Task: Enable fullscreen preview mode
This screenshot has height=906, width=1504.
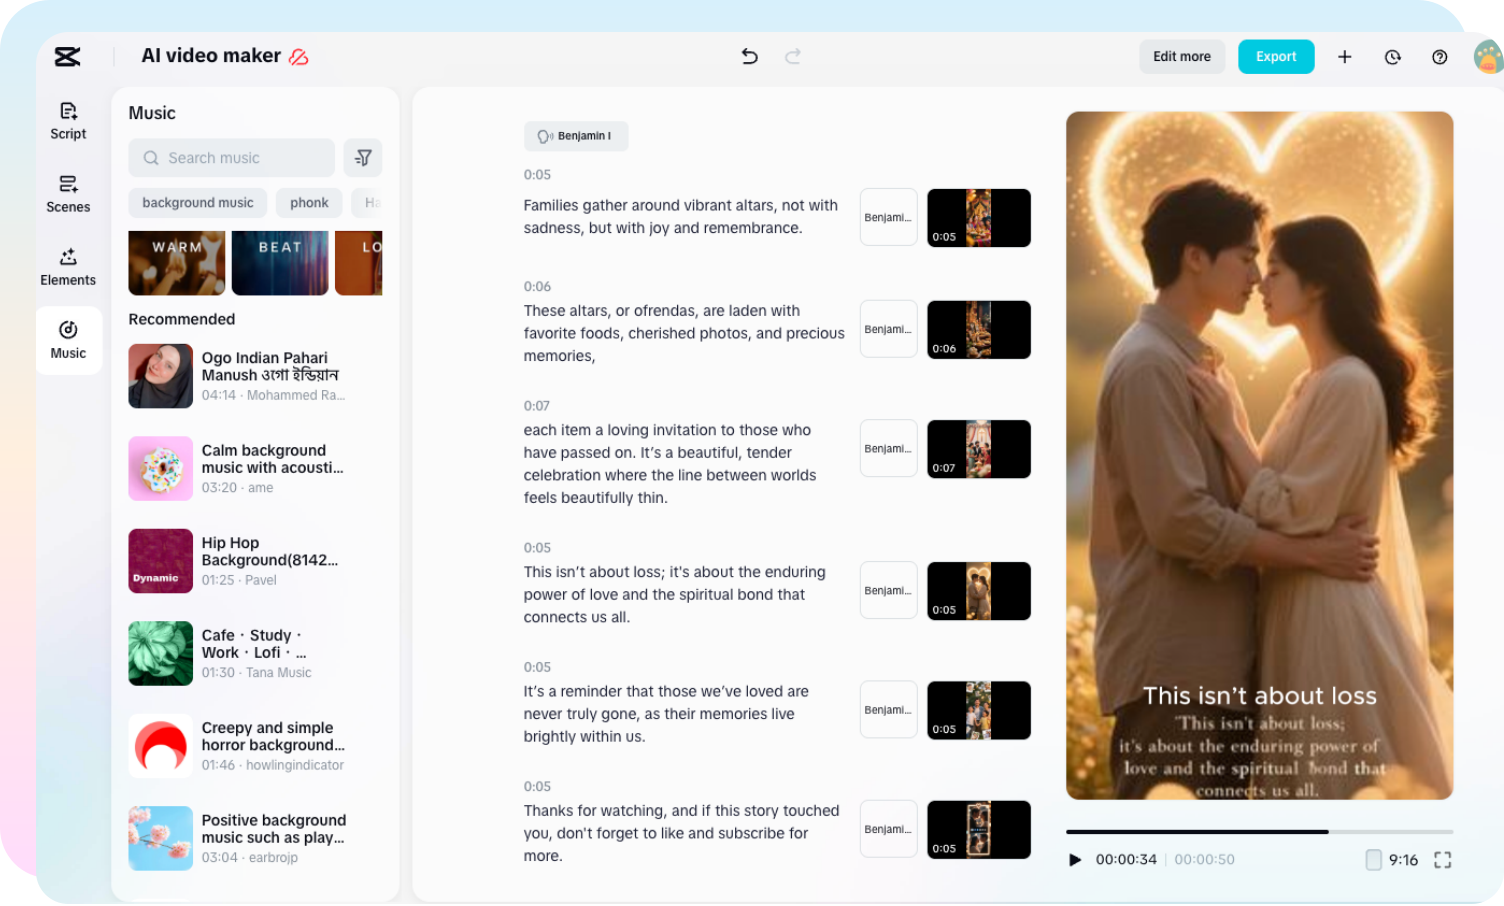Action: tap(1442, 860)
